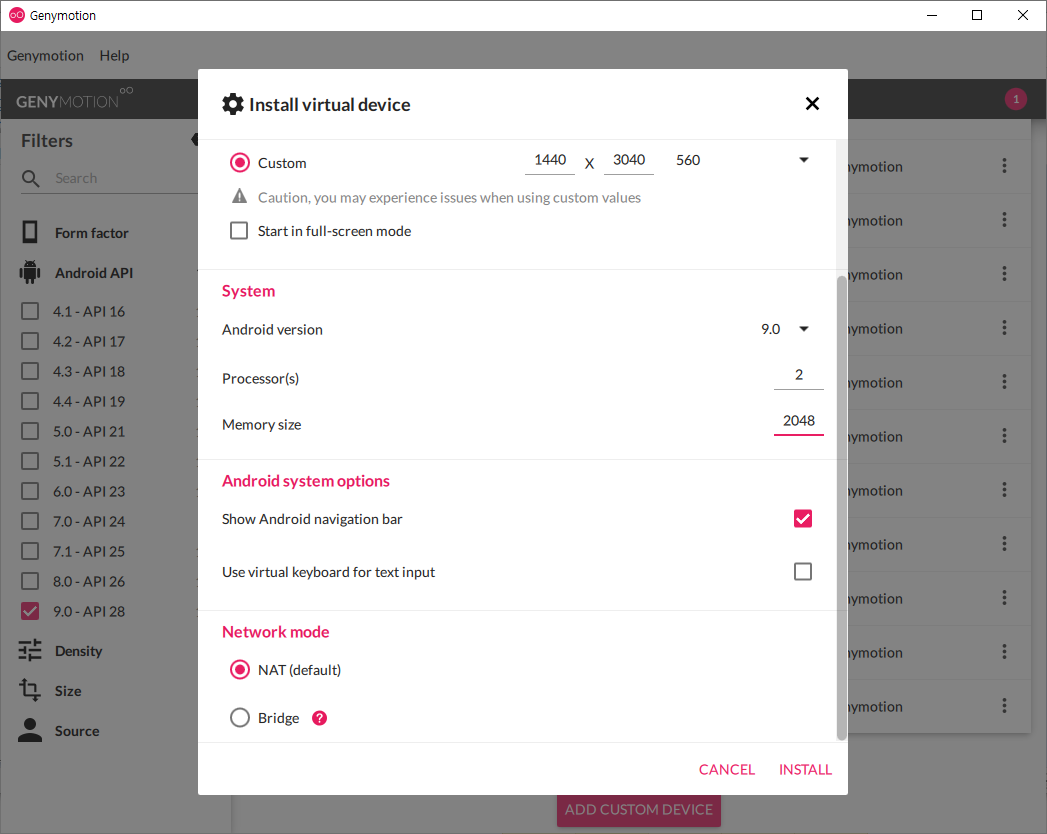The height and width of the screenshot is (834, 1047).
Task: Click the ADD CUSTOM DEVICE button
Action: (x=638, y=810)
